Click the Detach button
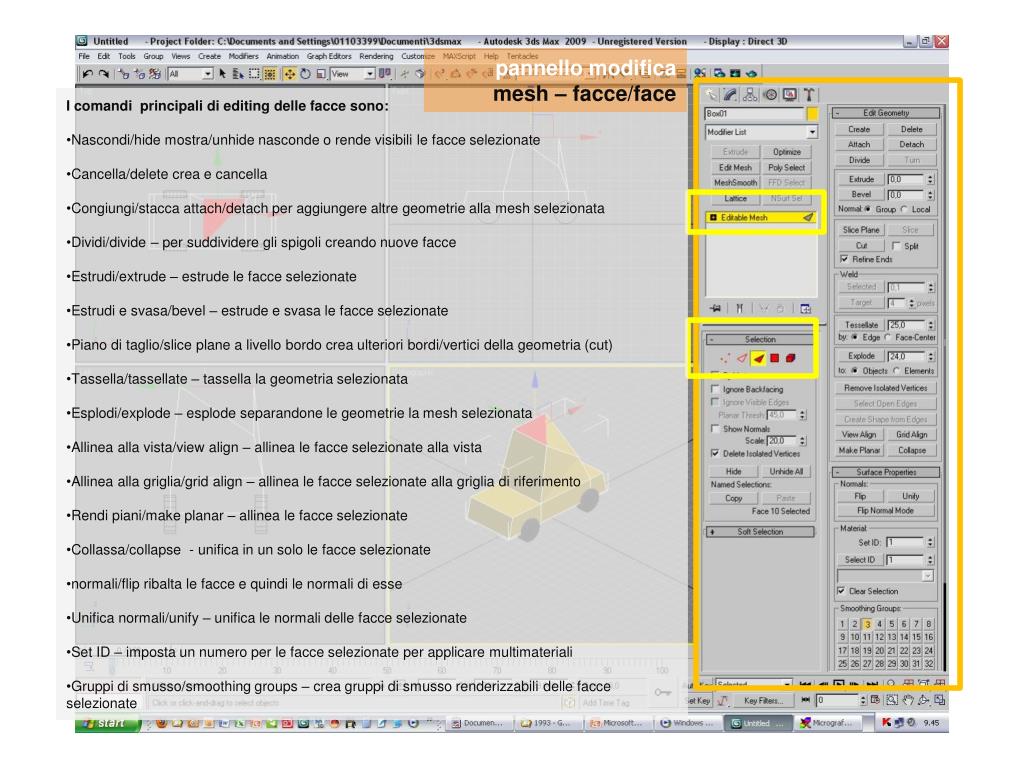 pyautogui.click(x=912, y=144)
